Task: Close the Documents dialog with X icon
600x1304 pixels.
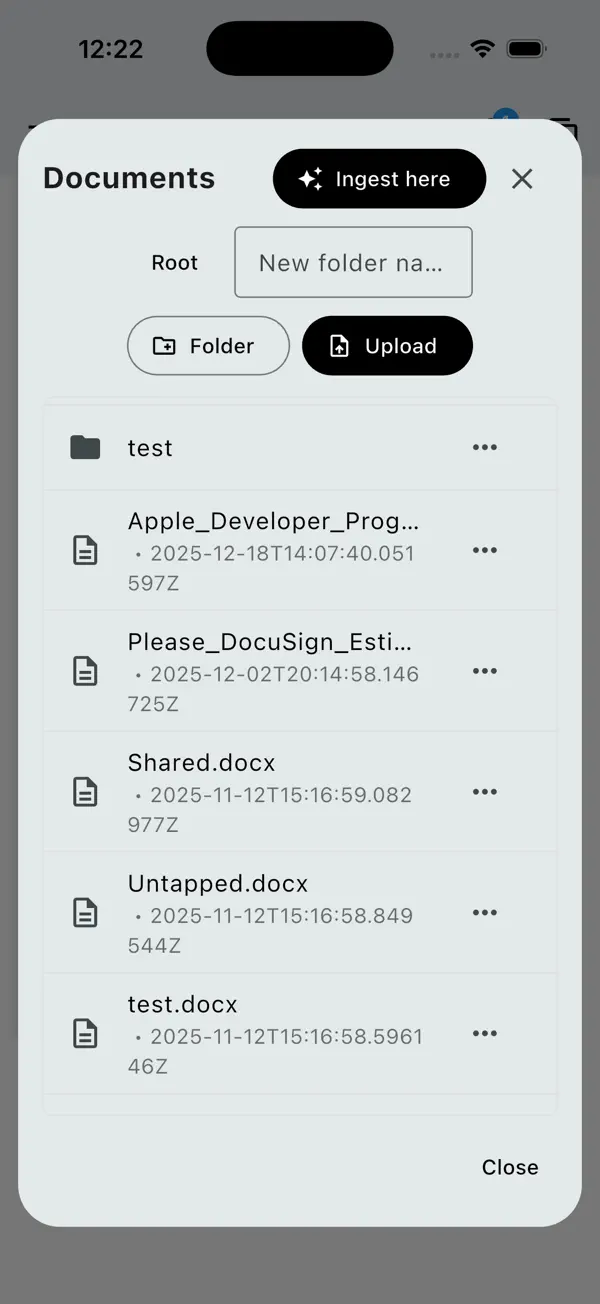Action: 522,179
